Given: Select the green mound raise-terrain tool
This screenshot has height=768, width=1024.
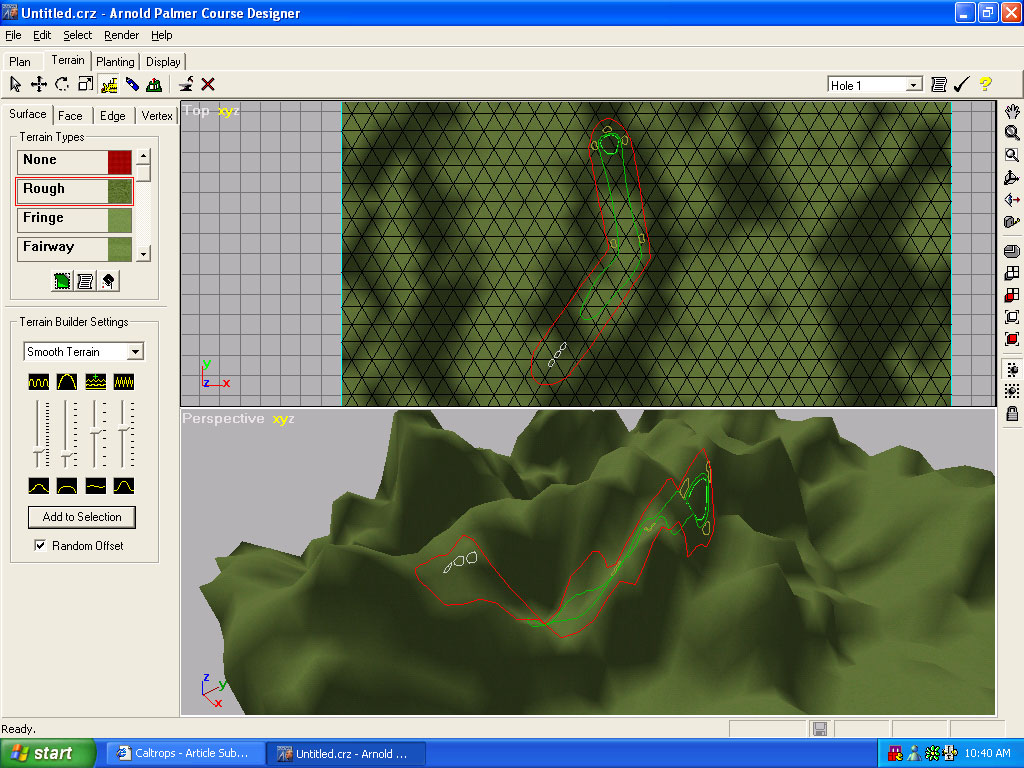Looking at the screenshot, I should click(155, 84).
